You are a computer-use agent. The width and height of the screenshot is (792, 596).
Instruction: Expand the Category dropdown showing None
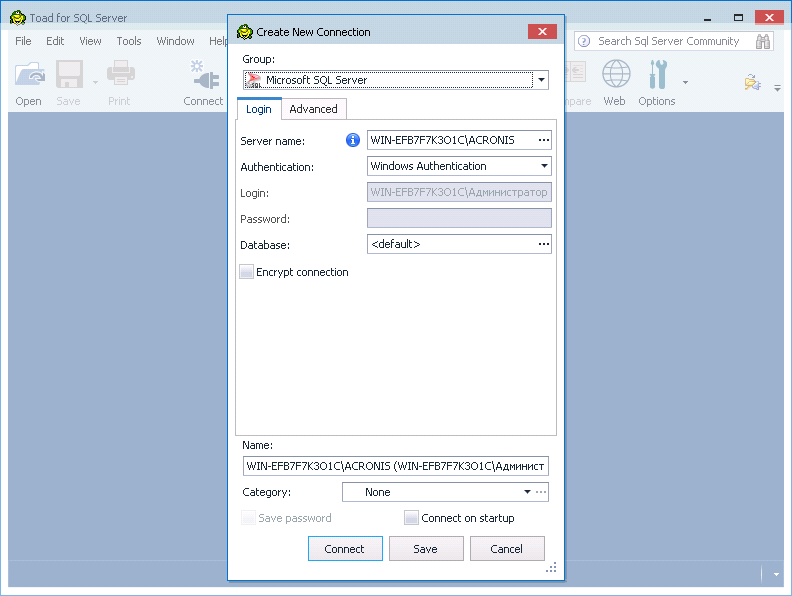click(x=527, y=492)
